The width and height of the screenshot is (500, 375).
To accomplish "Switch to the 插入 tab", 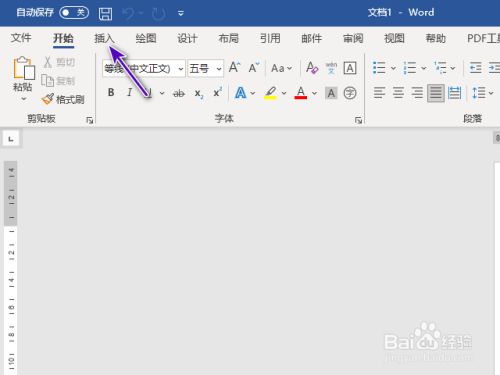I will point(104,38).
